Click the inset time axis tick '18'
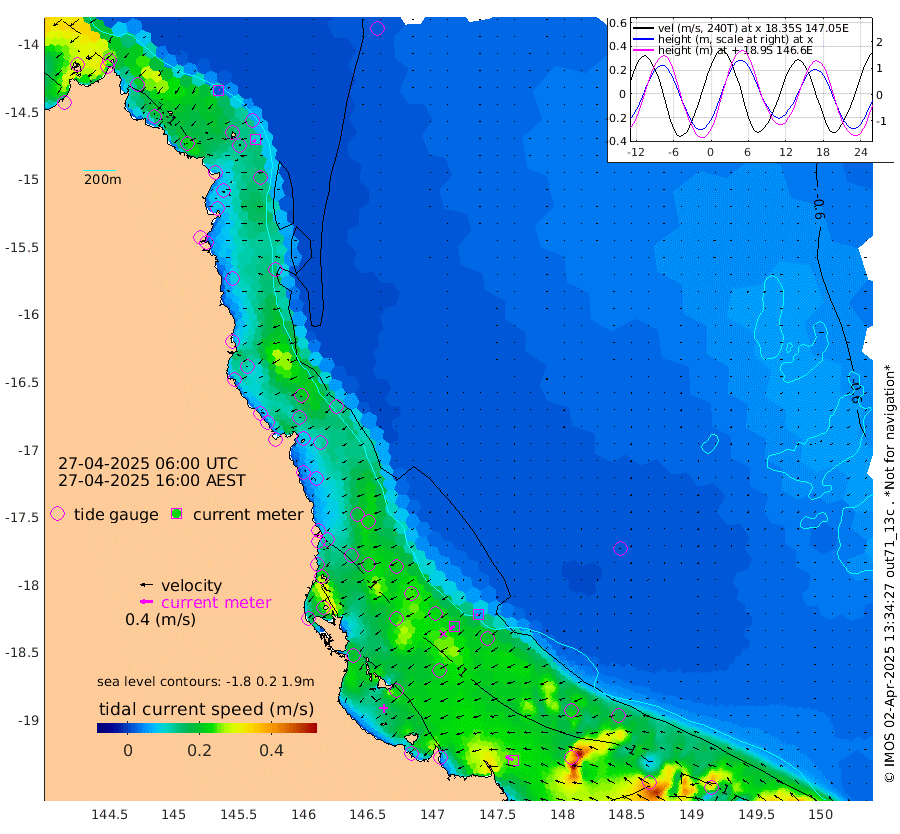 pos(823,152)
